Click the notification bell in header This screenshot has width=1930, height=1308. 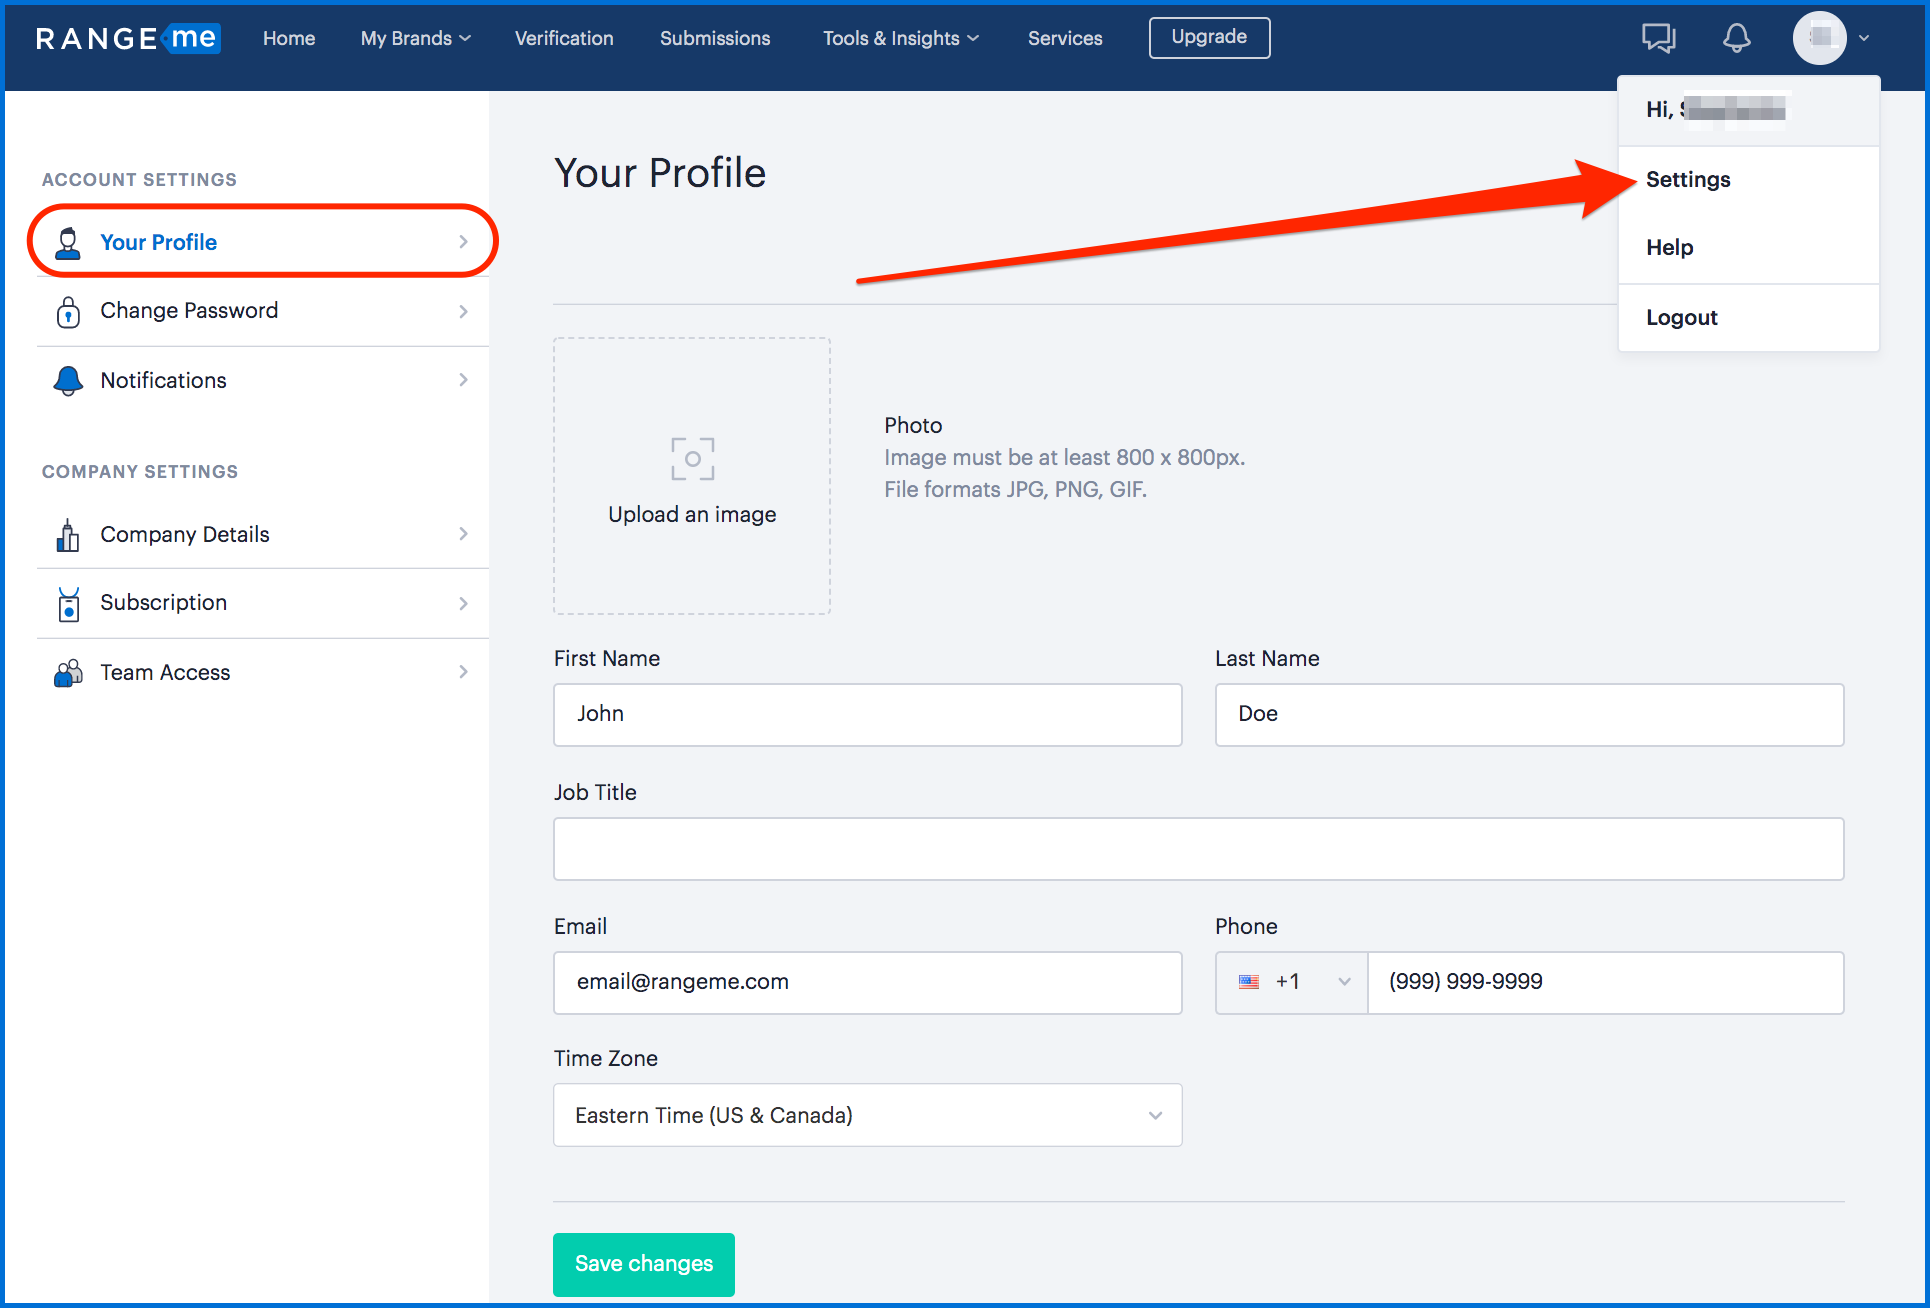tap(1736, 38)
